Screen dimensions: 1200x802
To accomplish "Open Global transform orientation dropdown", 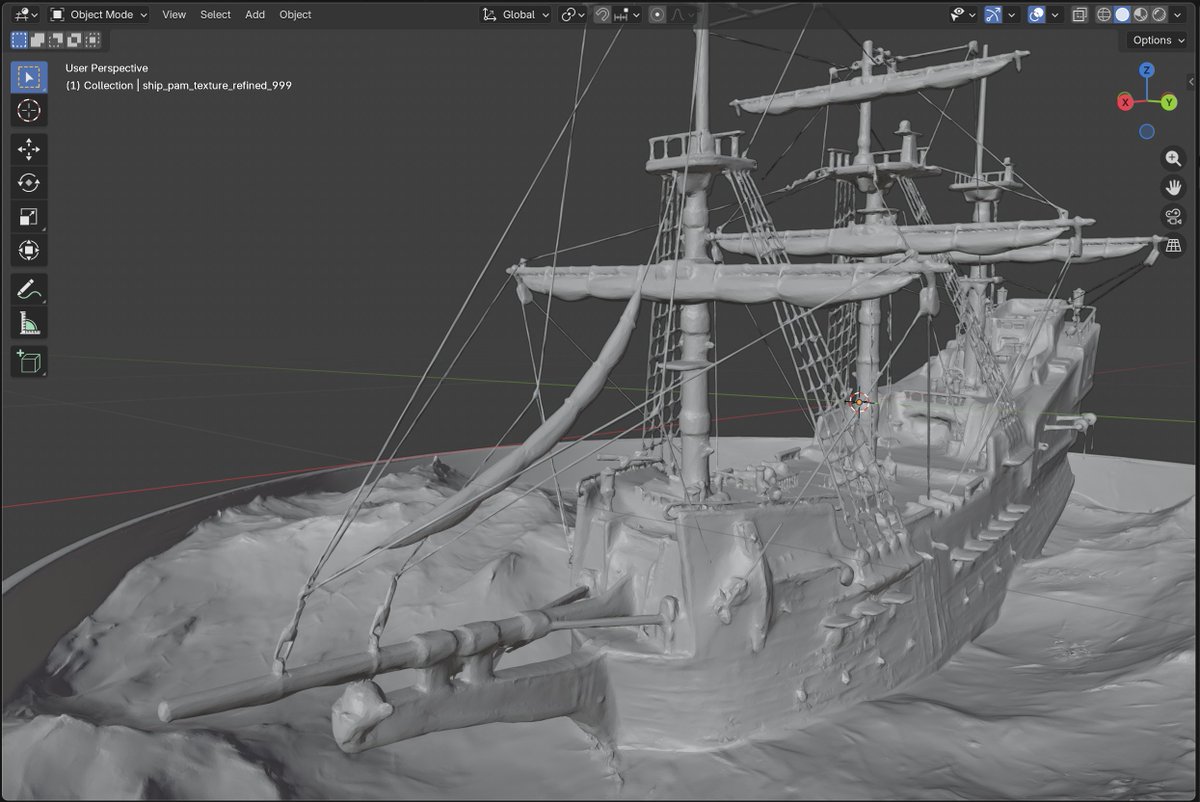I will point(516,15).
